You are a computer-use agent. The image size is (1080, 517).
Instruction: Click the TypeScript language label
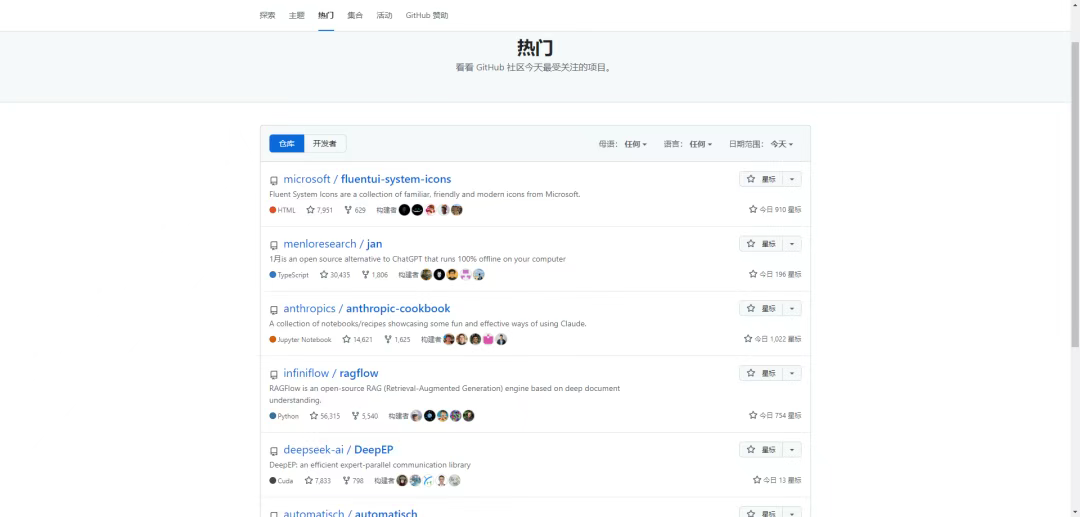(289, 275)
